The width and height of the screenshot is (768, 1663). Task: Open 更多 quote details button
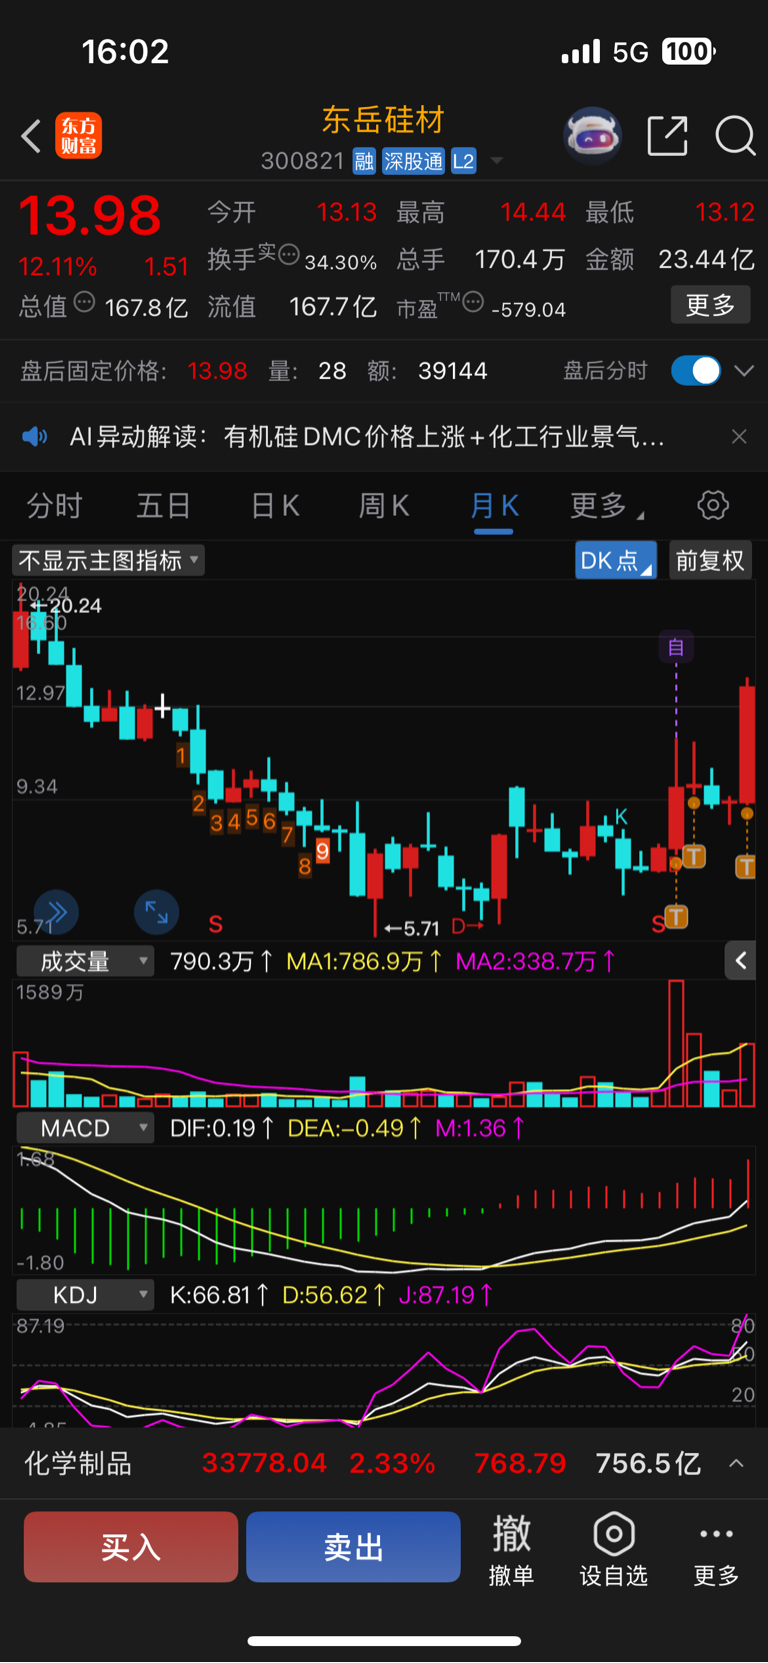point(710,305)
